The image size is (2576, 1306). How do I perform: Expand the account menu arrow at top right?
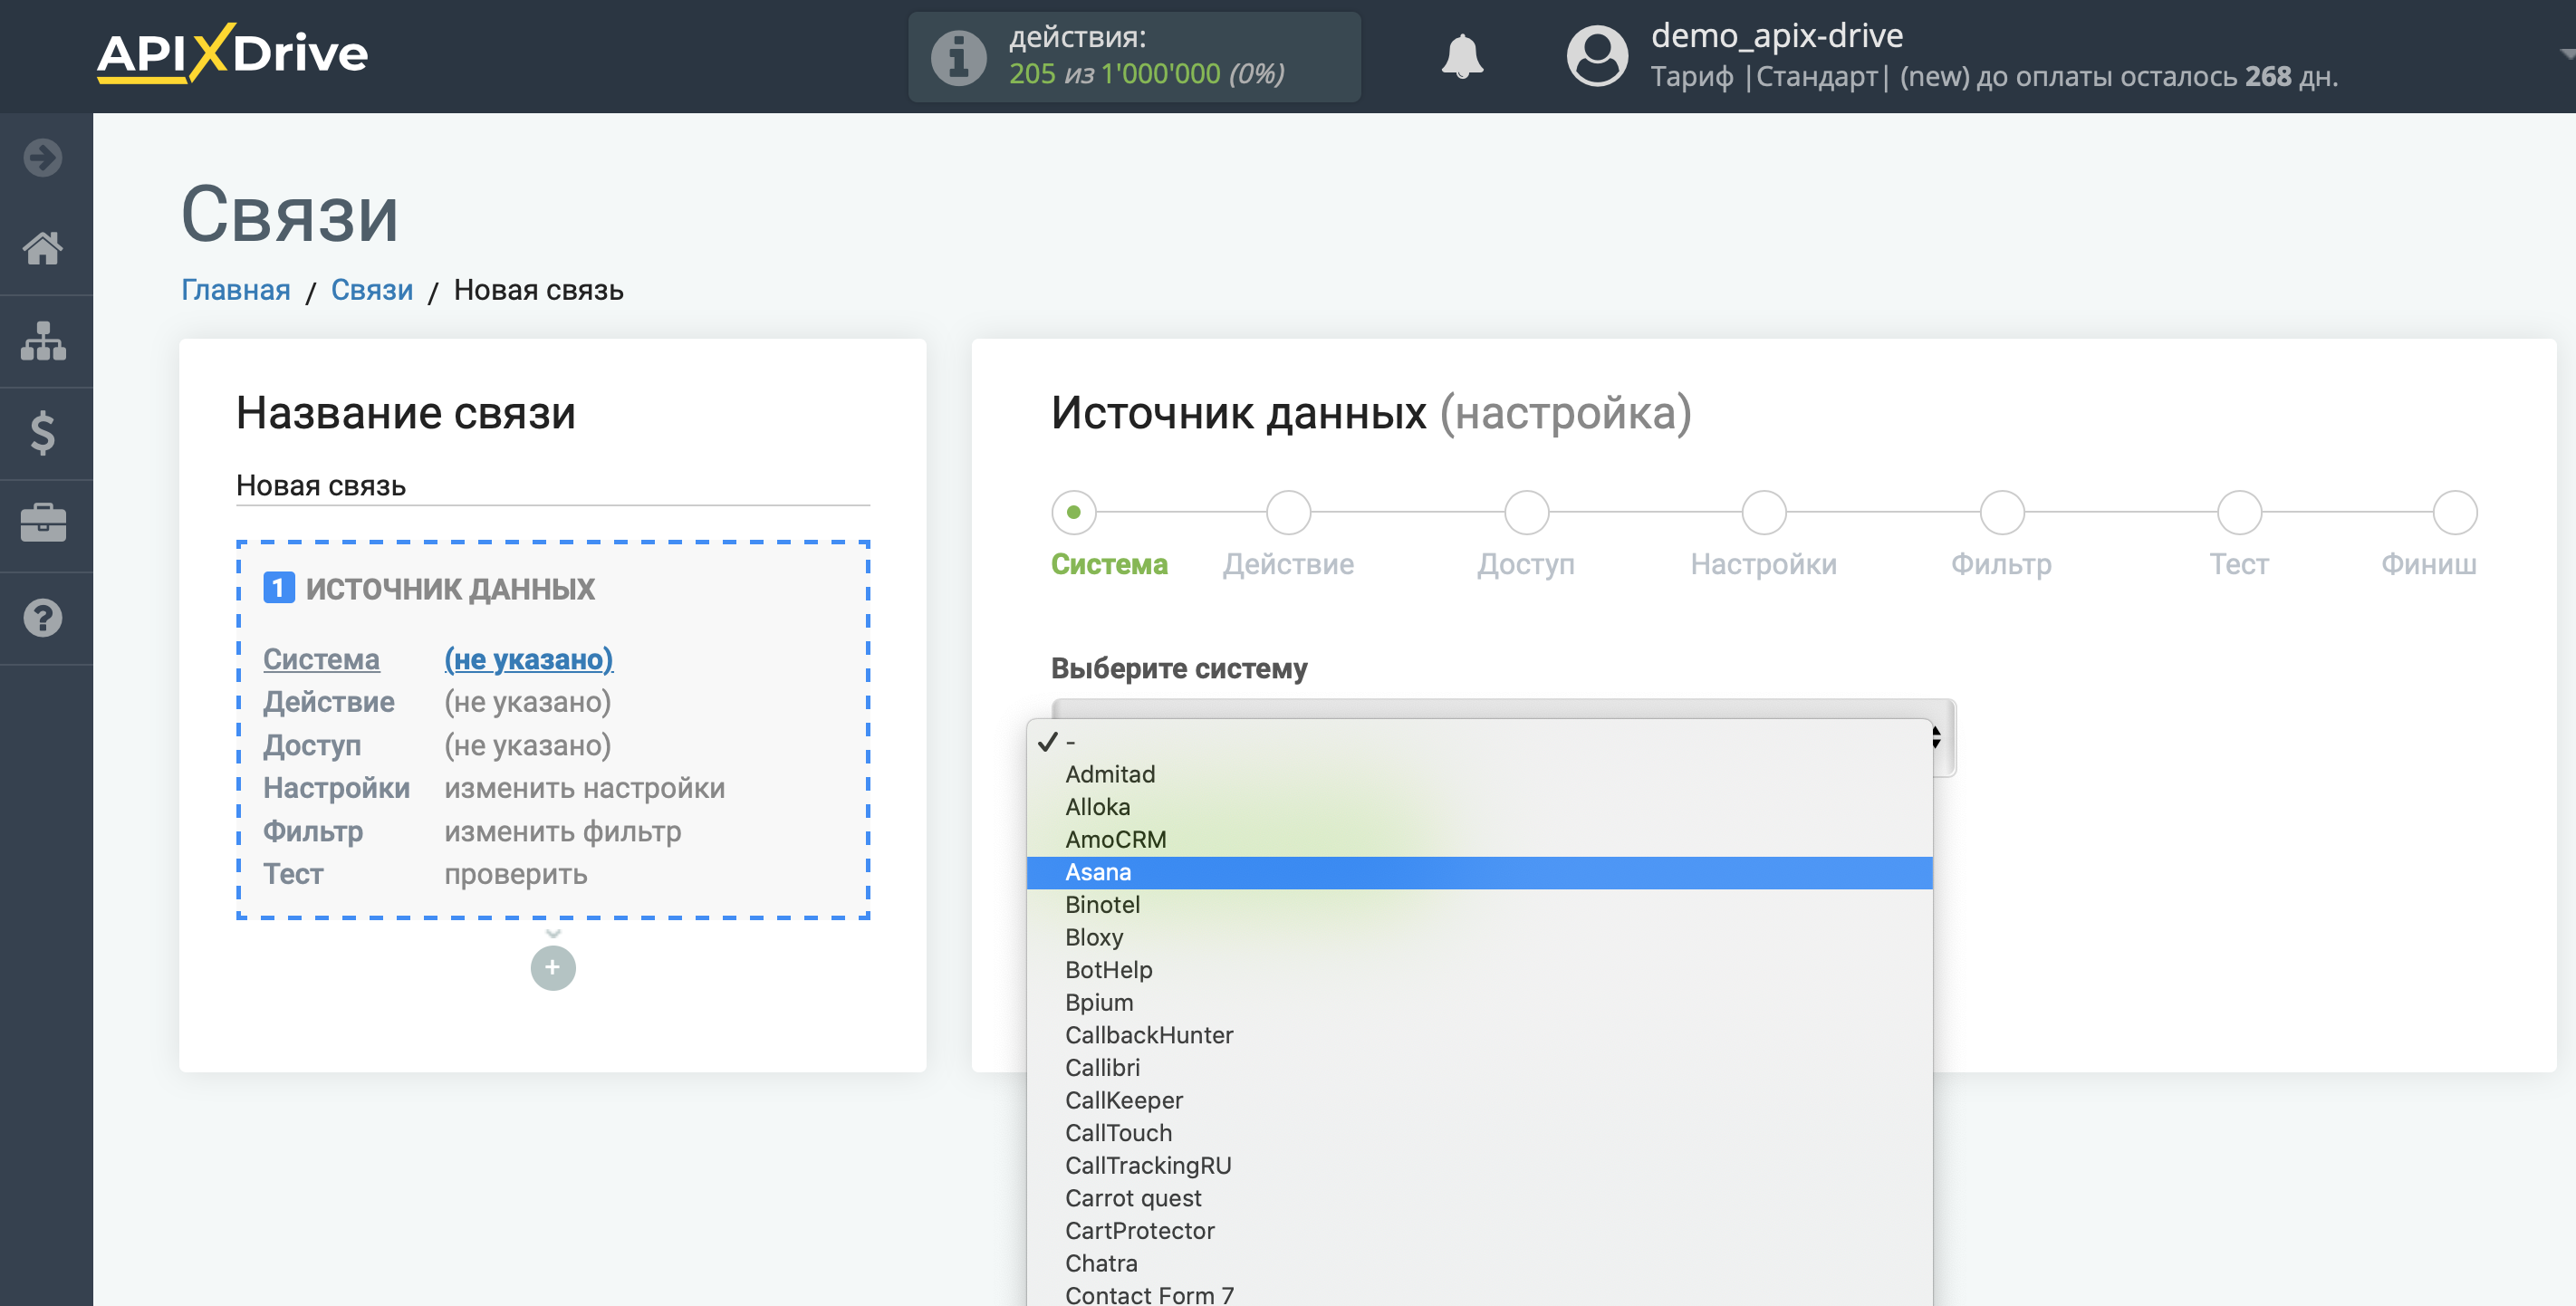click(2566, 54)
